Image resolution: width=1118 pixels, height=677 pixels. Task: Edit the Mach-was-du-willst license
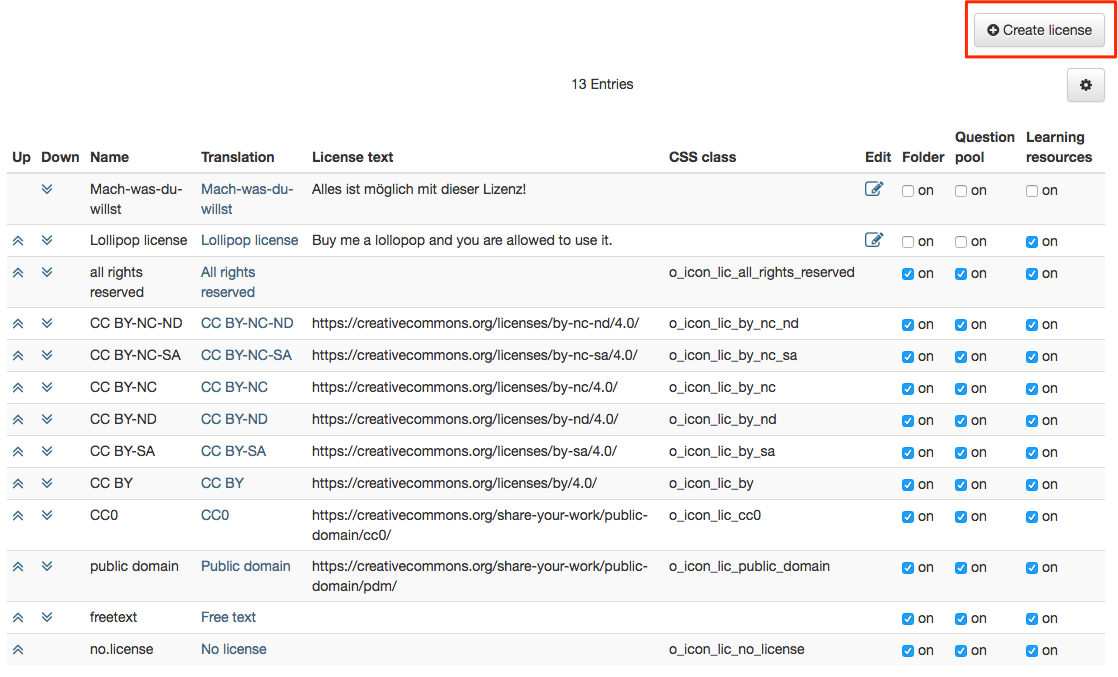pos(874,189)
